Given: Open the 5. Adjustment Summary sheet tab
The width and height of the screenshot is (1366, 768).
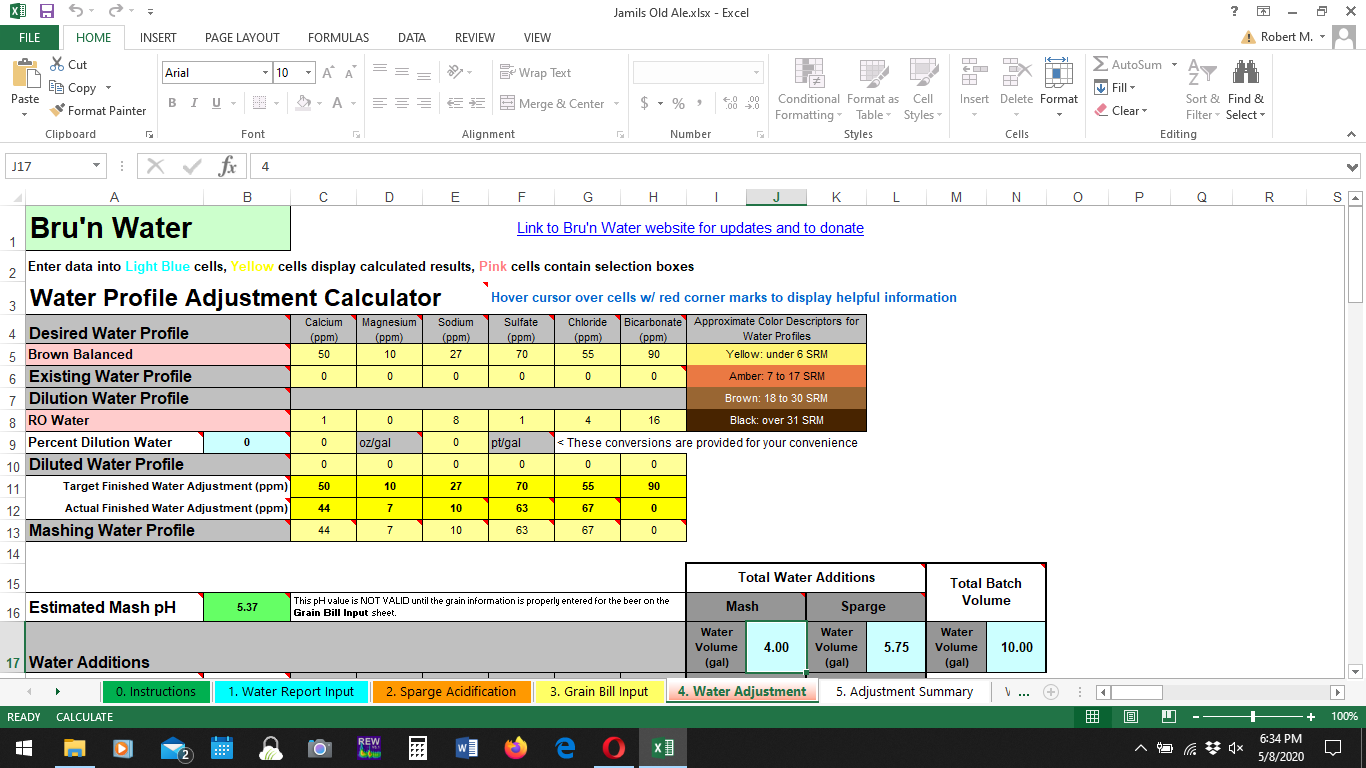Looking at the screenshot, I should tap(904, 691).
